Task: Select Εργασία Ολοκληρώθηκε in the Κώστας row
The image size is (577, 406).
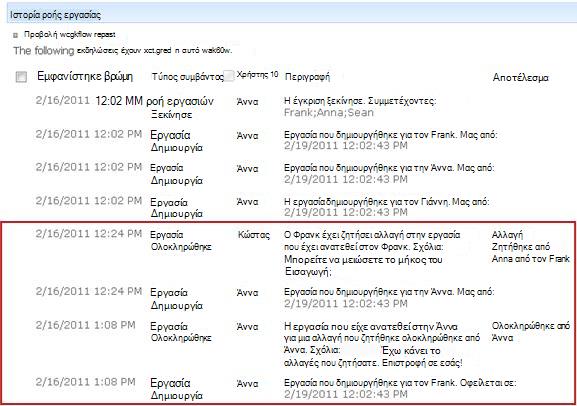Action: point(181,241)
